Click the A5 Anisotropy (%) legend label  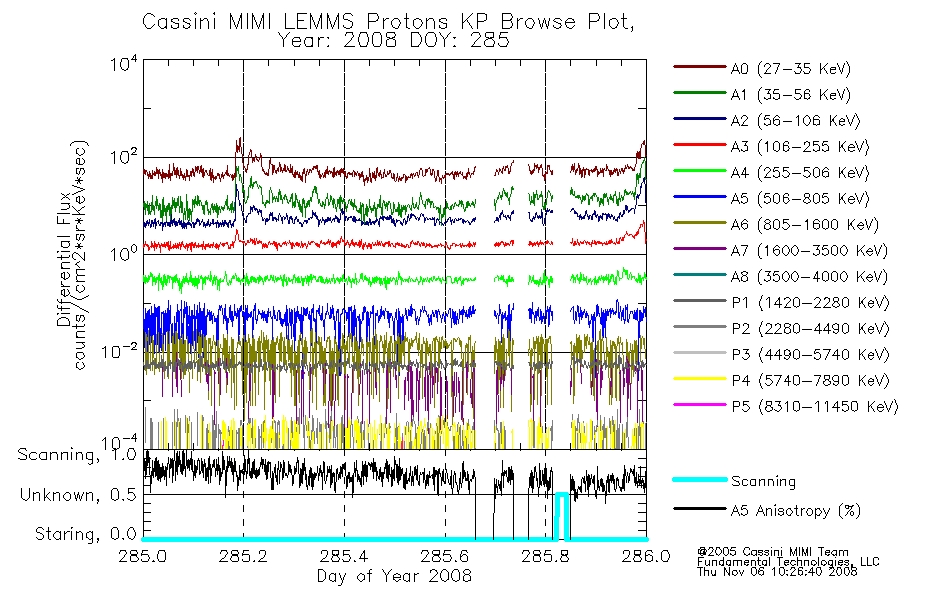[x=796, y=511]
